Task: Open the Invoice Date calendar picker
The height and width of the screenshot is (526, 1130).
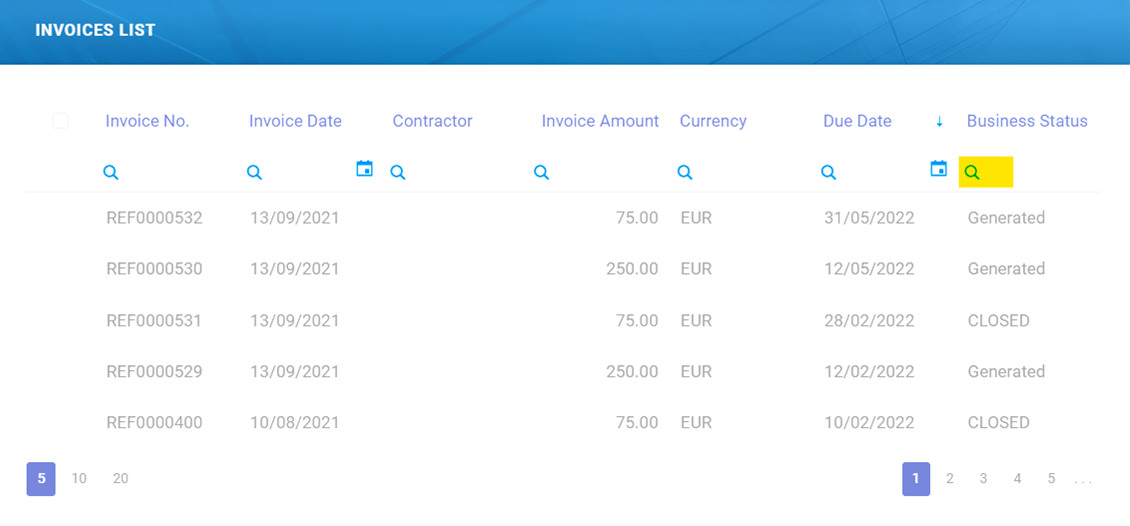Action: pos(365,169)
